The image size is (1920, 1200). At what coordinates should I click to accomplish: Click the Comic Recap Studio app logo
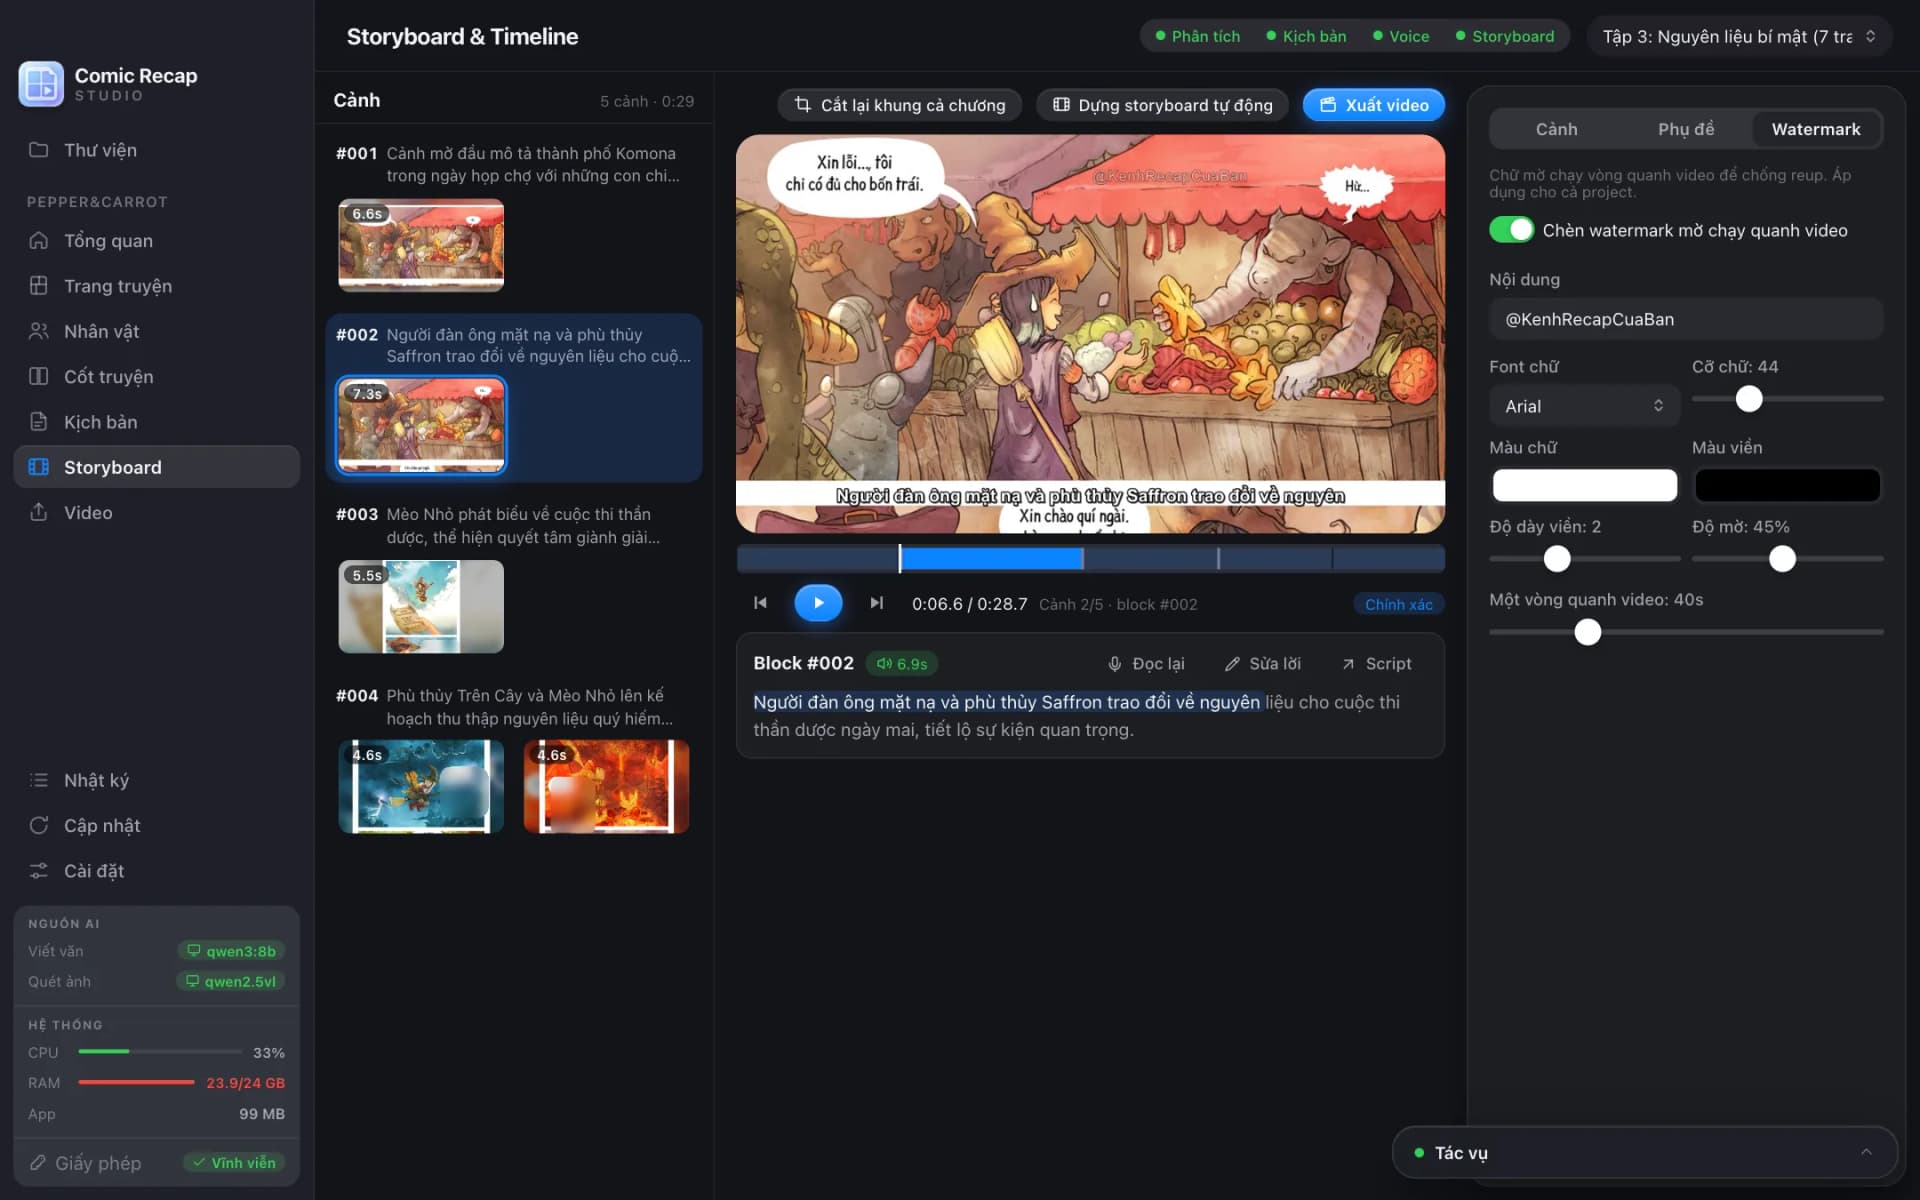pyautogui.click(x=41, y=84)
